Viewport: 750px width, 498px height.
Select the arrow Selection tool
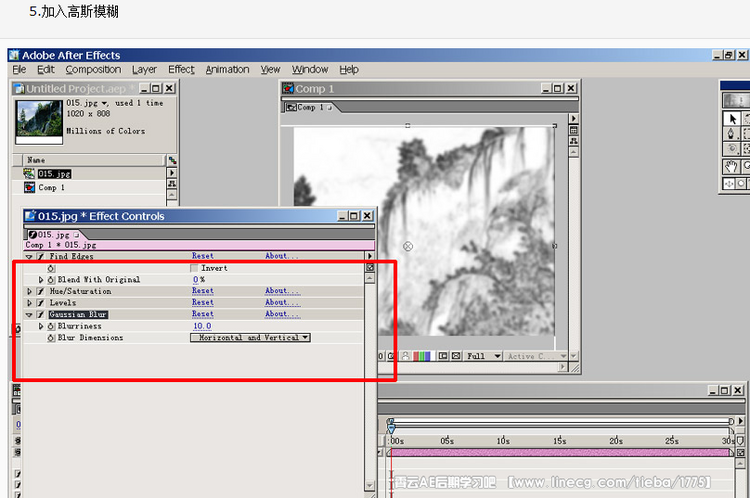pyautogui.click(x=732, y=118)
